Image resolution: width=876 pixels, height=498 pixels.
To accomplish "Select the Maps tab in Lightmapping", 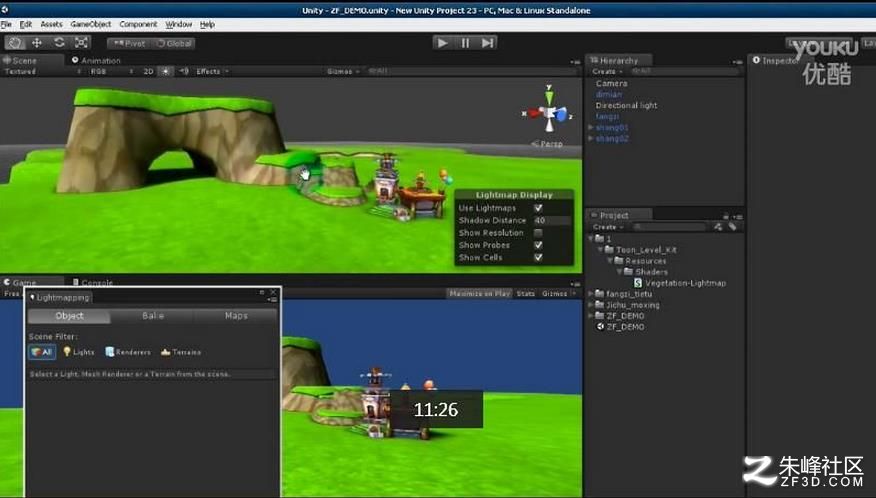I will point(236,316).
